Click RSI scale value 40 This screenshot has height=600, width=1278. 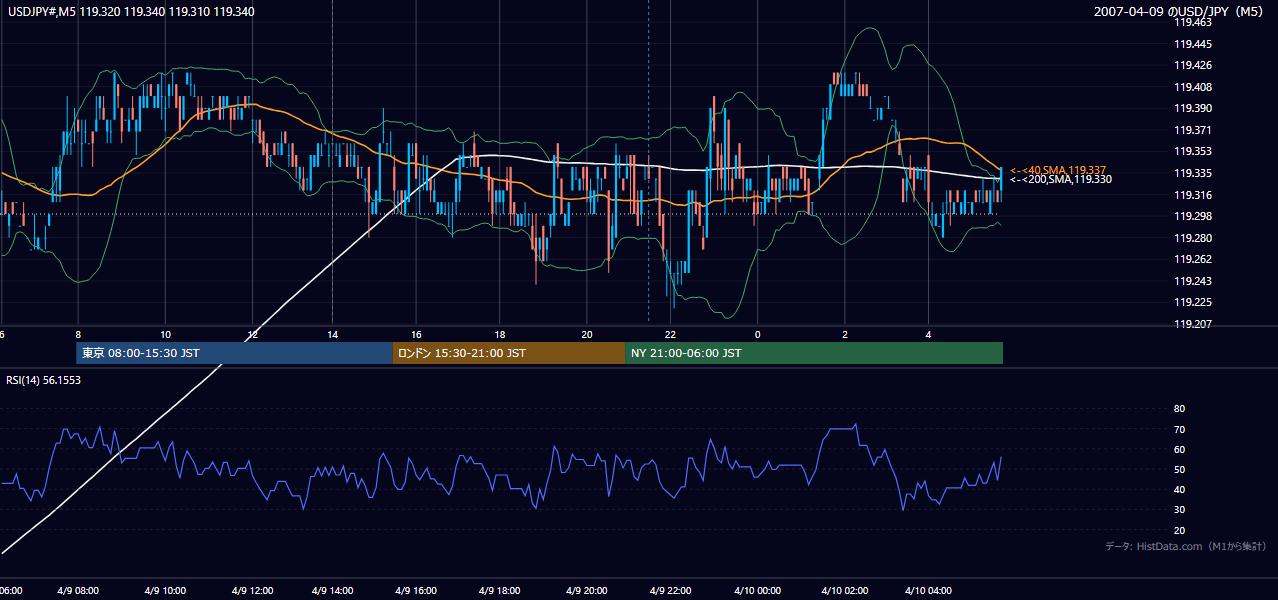click(x=1179, y=490)
